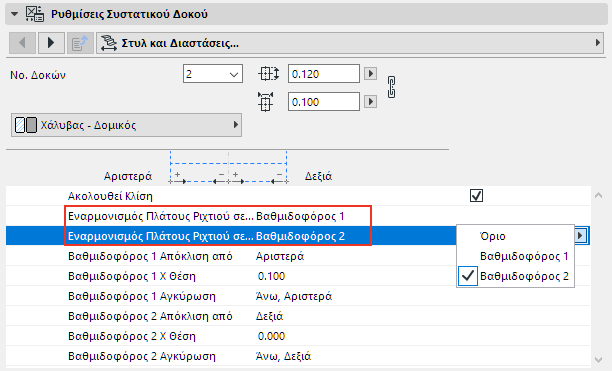Open arrow popup next to 0.100

tap(370, 102)
